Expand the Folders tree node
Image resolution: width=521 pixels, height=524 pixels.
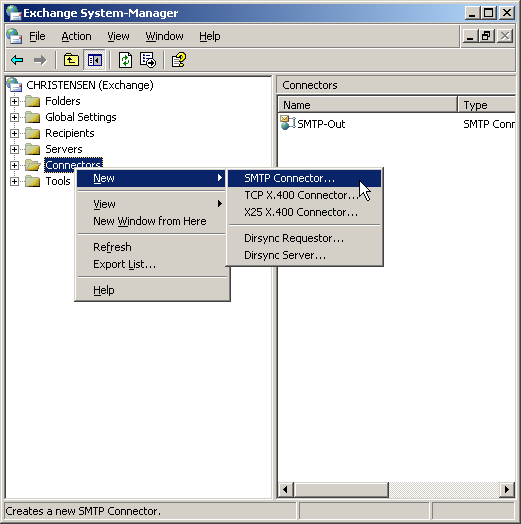coord(14,101)
